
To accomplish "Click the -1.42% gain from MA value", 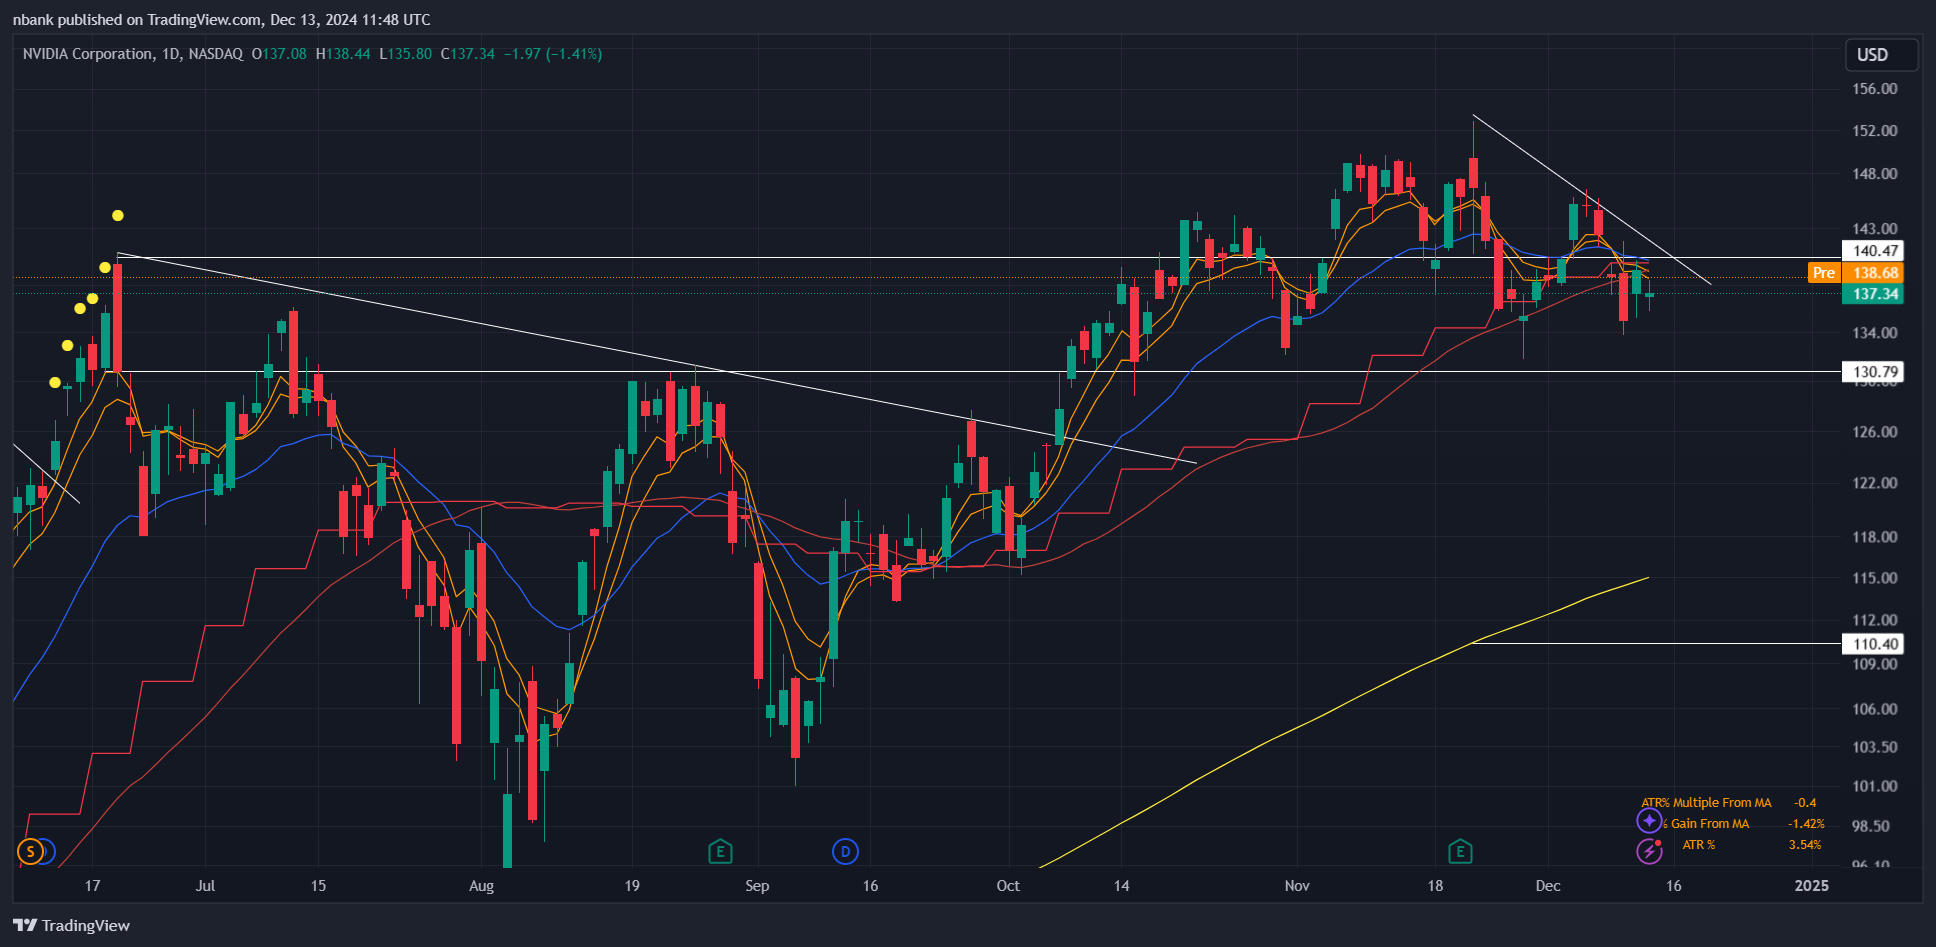I will tap(1806, 824).
